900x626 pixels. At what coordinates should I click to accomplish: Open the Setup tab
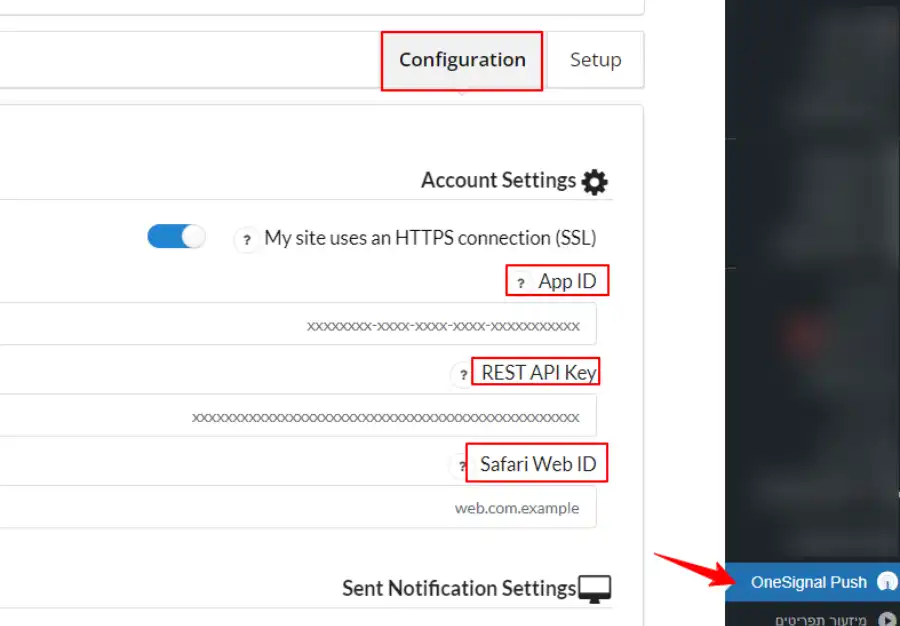click(x=595, y=60)
